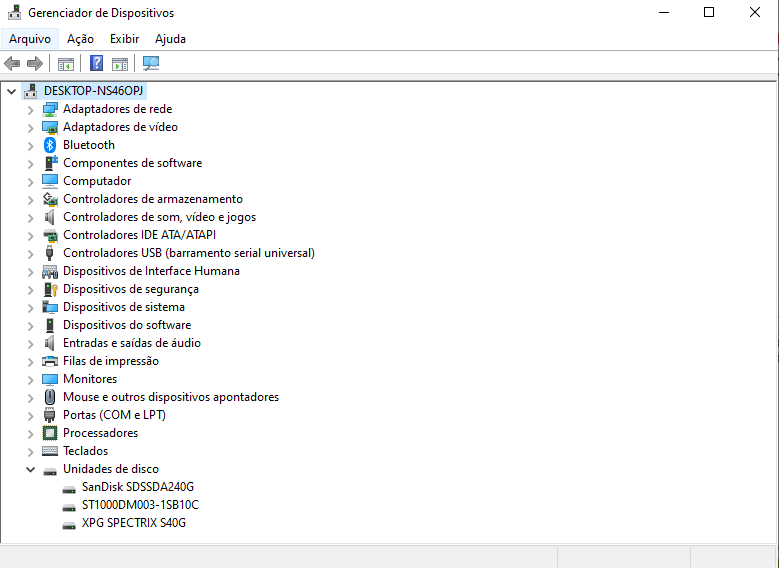Select the Componentes de software label

(x=133, y=163)
